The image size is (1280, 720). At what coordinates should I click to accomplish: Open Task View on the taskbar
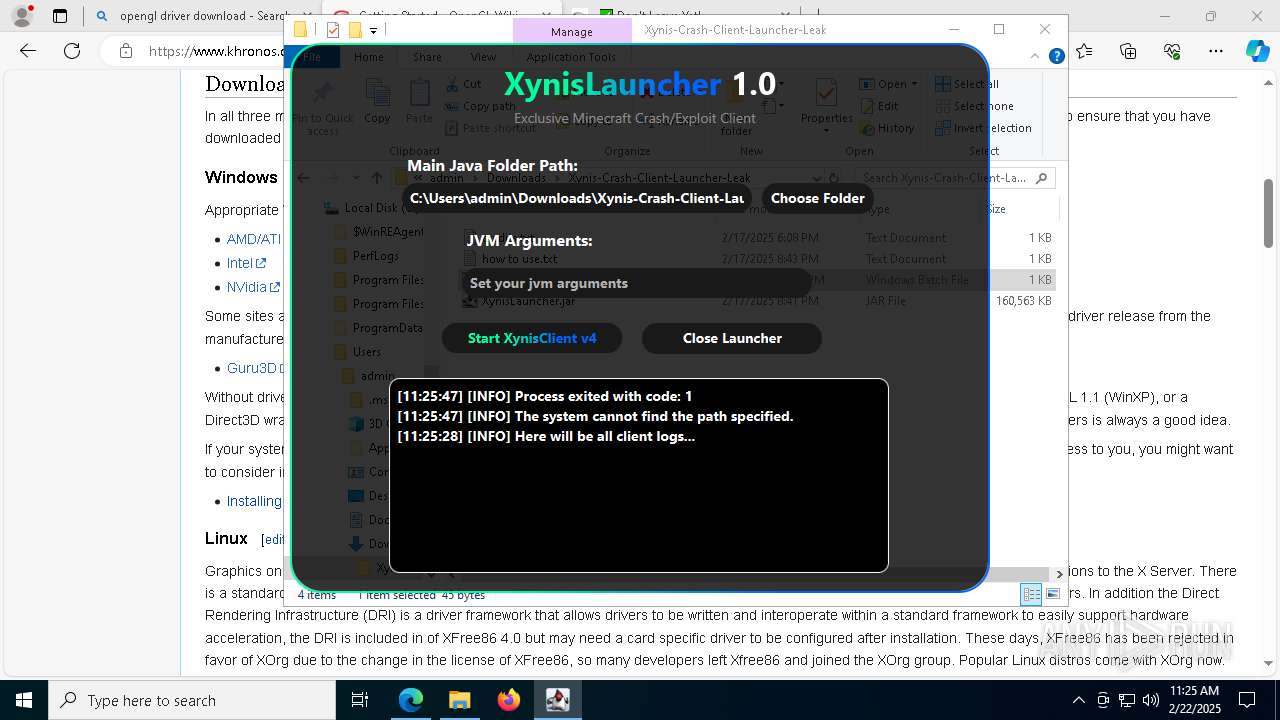click(360, 700)
